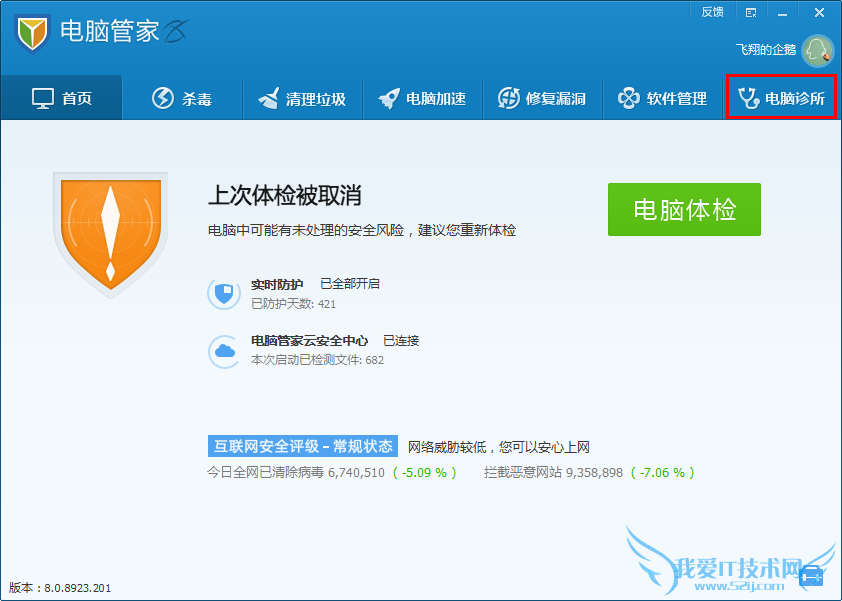This screenshot has height=601, width=842.
Task: Click the 上次体检被取消 heading
Action: click(285, 195)
